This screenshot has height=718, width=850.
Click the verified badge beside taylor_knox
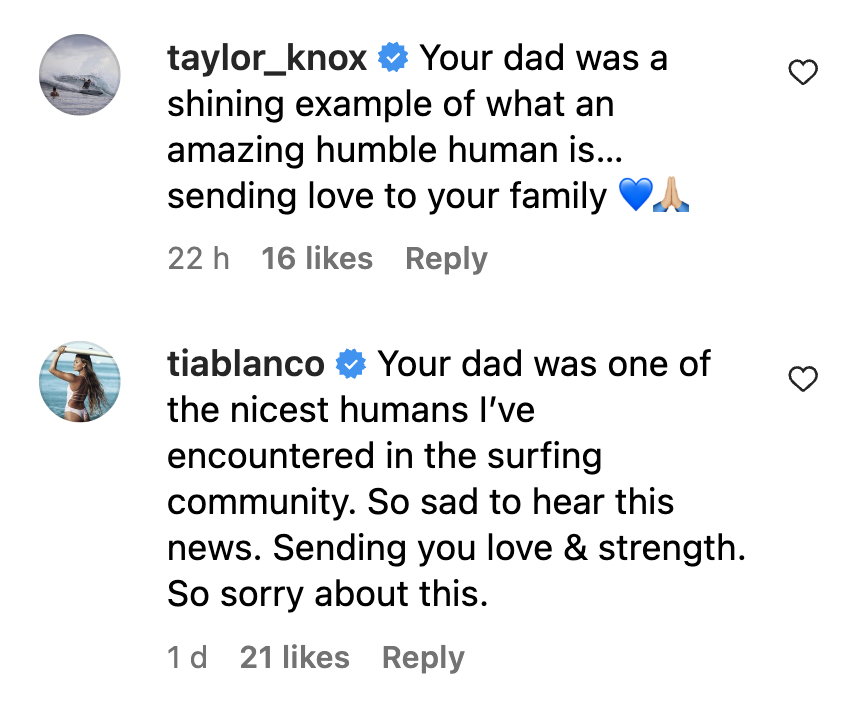pyautogui.click(x=392, y=59)
